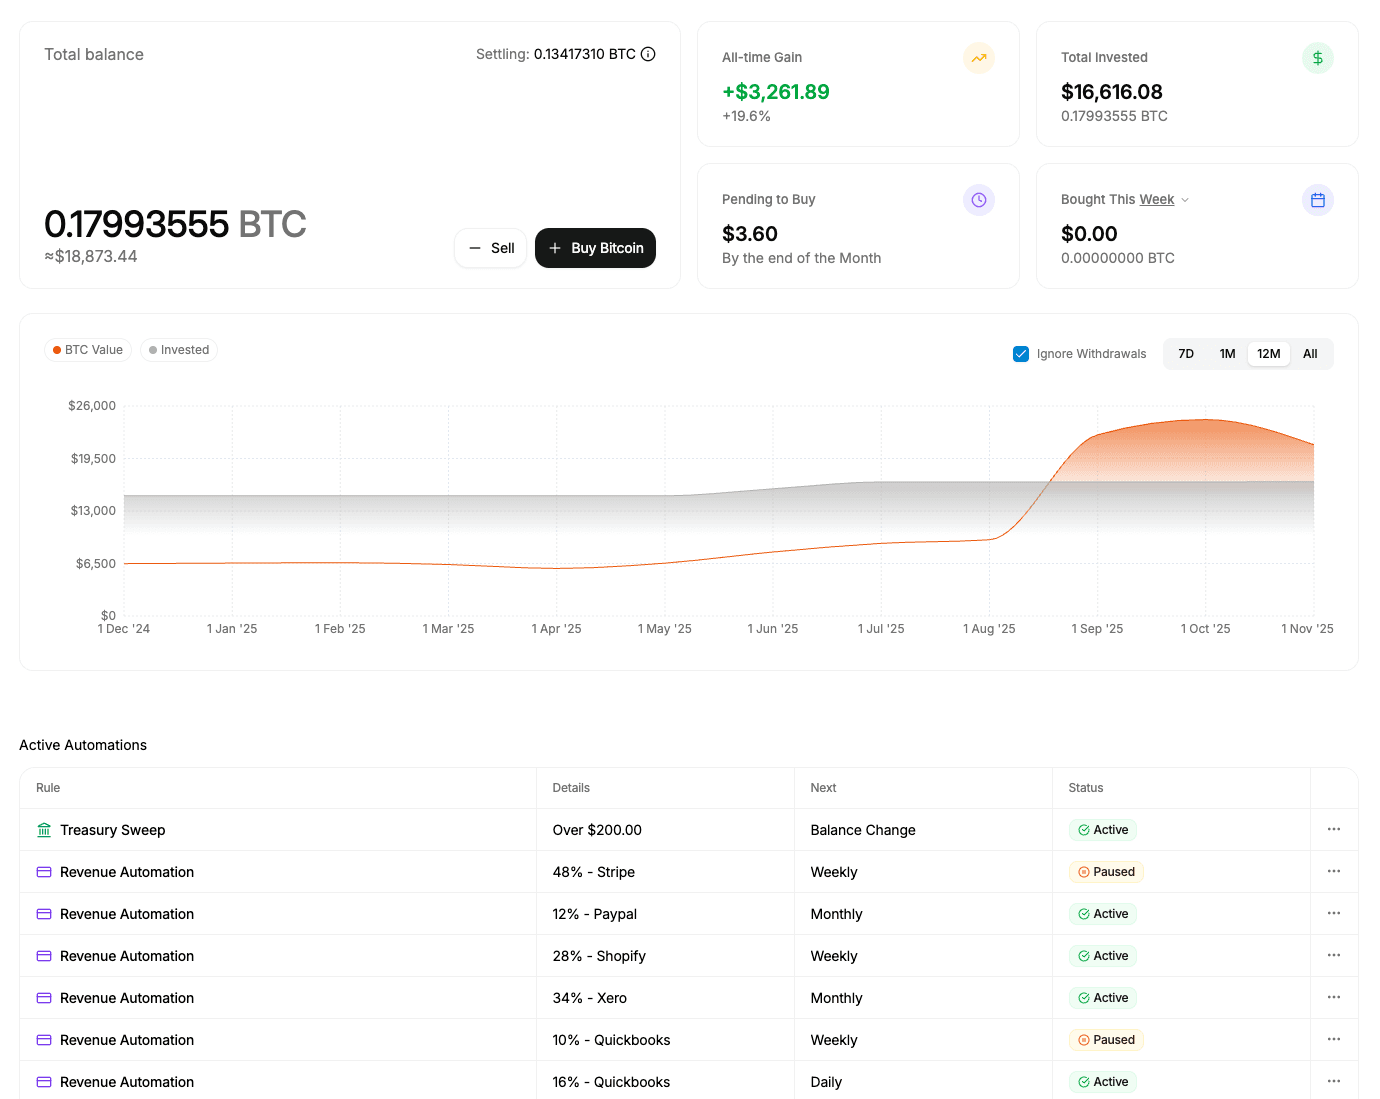Click the All-time Gain trend icon
This screenshot has width=1380, height=1099.
[x=978, y=58]
